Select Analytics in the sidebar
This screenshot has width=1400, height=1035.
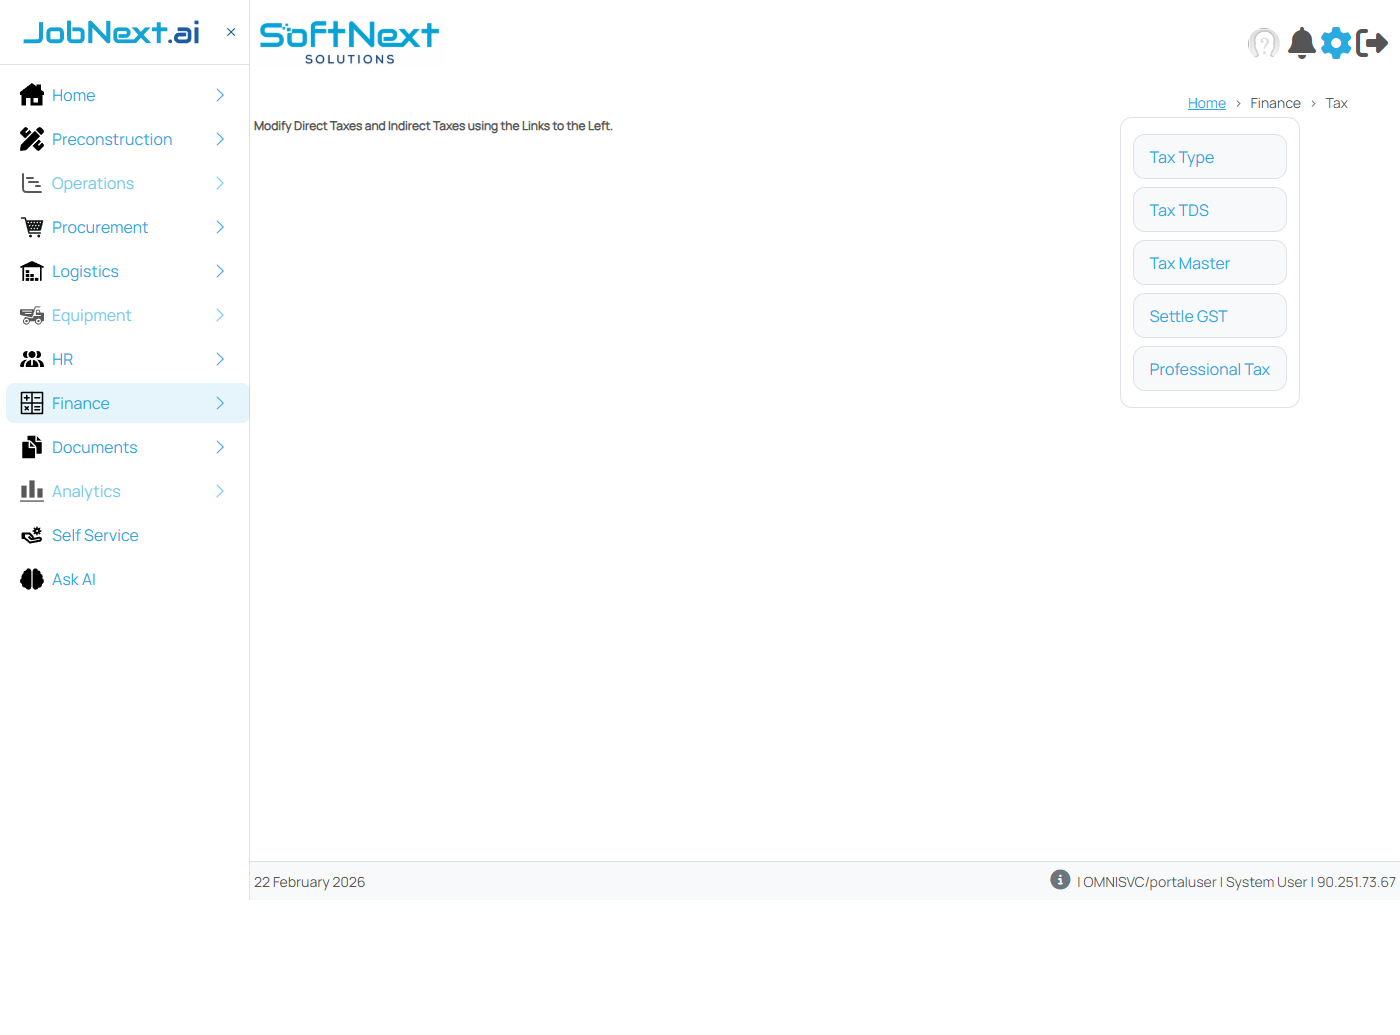[x=86, y=491]
